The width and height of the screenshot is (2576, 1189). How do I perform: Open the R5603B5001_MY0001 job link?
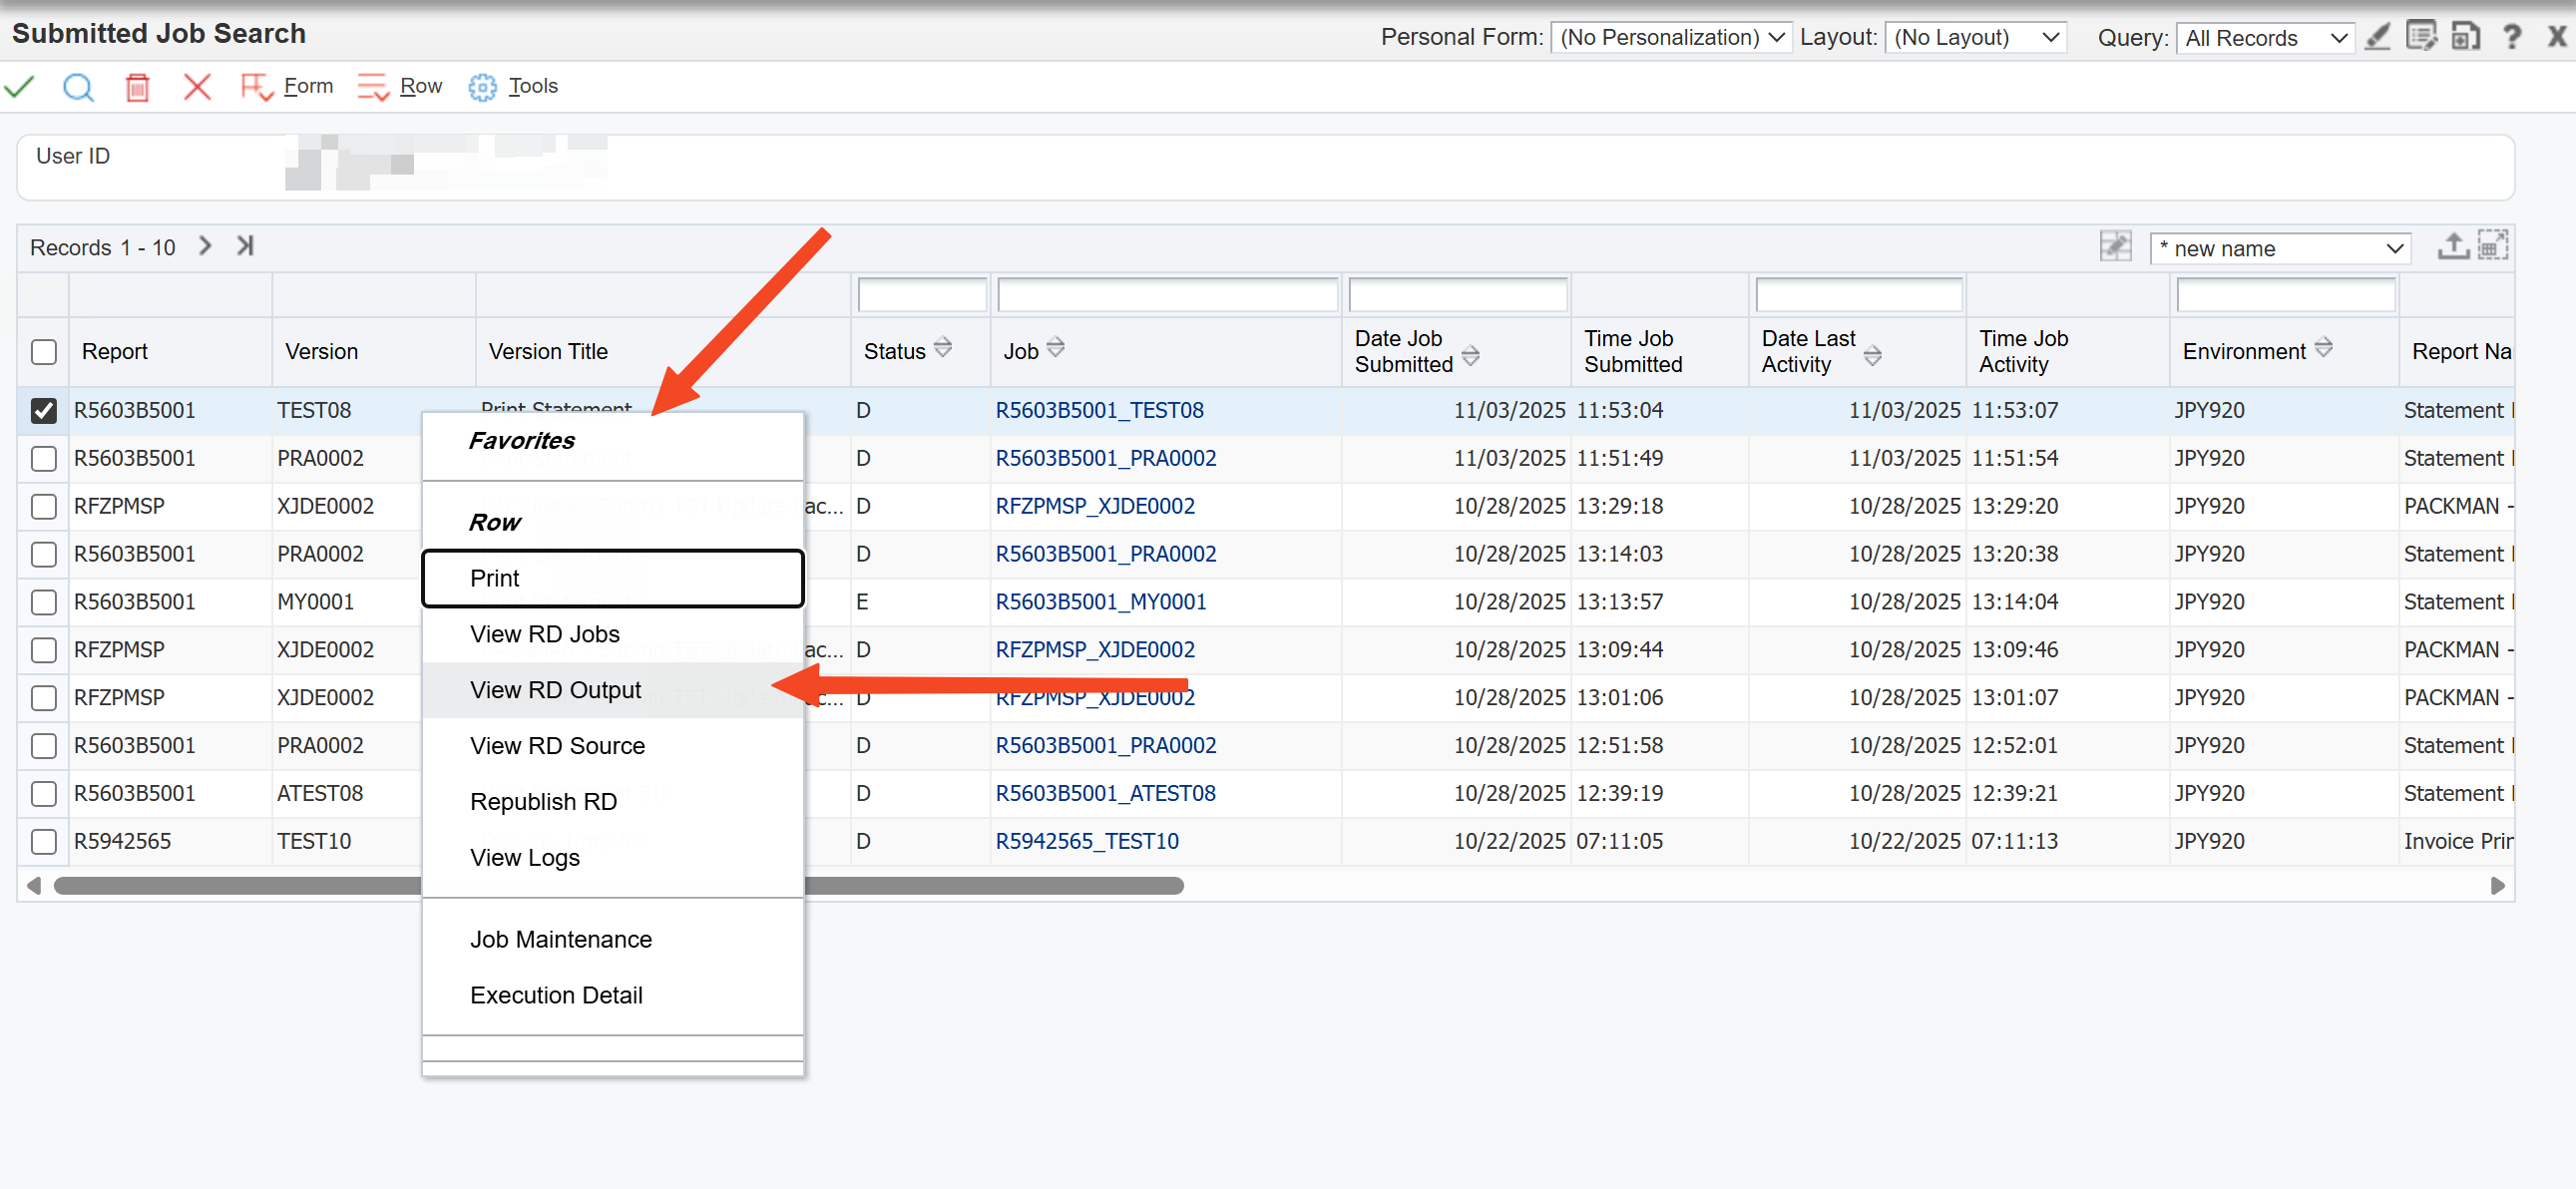point(1100,602)
